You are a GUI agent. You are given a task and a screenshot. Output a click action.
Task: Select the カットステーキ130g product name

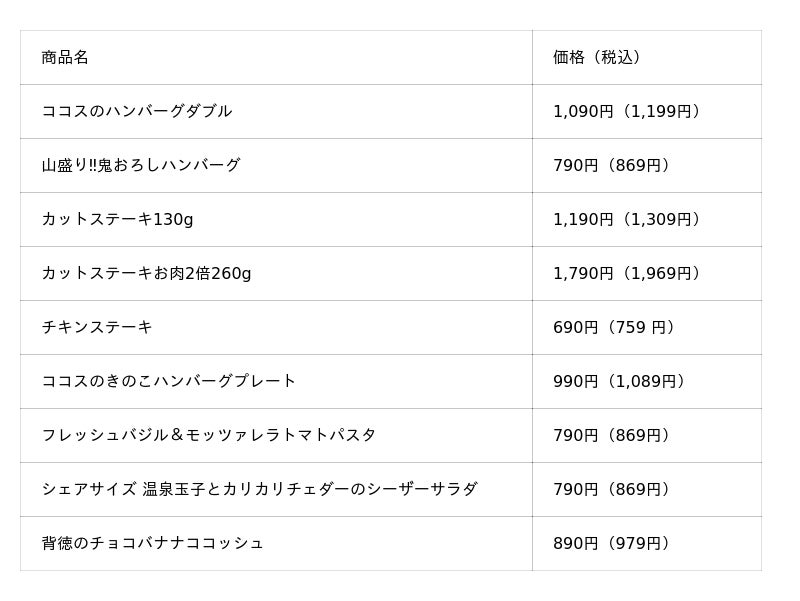click(117, 219)
